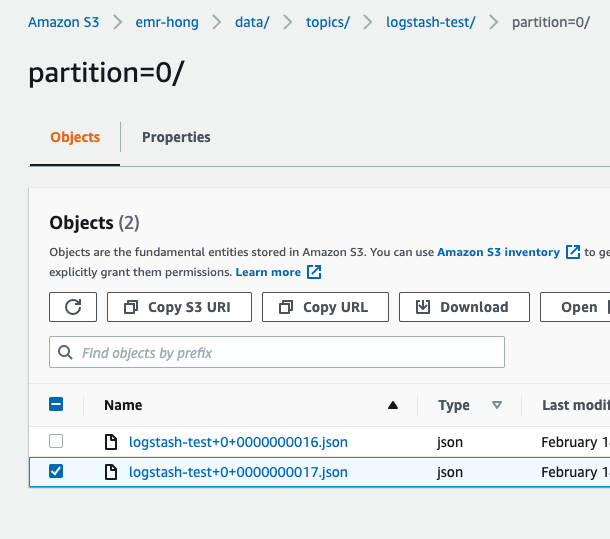Open the Learn more link
This screenshot has height=539, width=610.
click(x=268, y=272)
